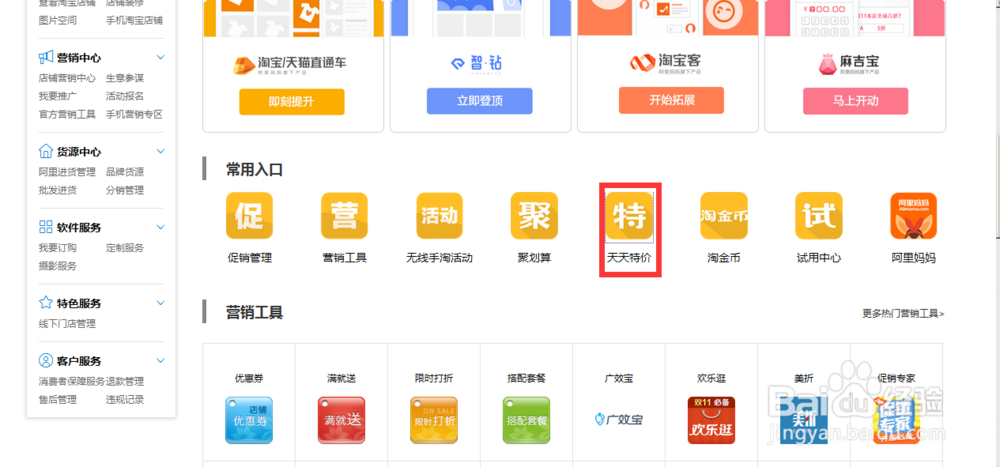Open 线下门店管理 in sidebar
Screen dimensions: 1000x467
[x=67, y=323]
